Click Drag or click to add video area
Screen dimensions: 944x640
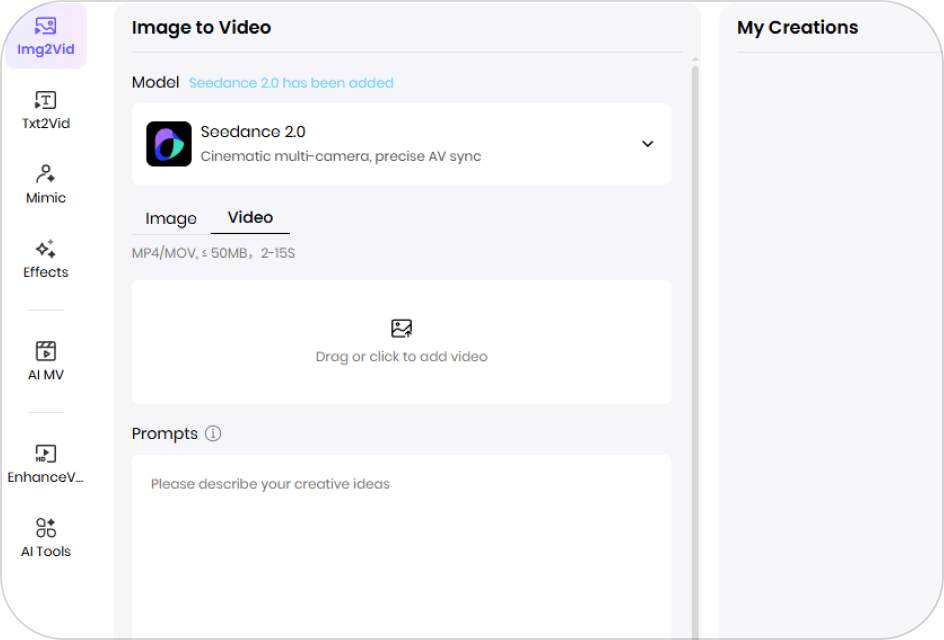pyautogui.click(x=402, y=343)
